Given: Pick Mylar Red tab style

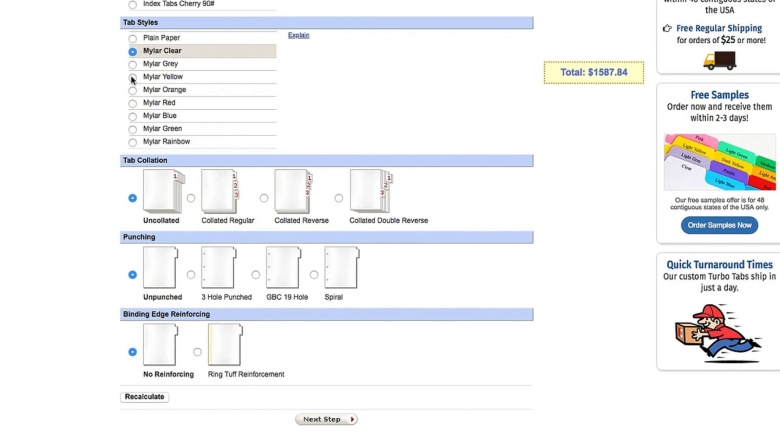Looking at the screenshot, I should click(x=132, y=103).
